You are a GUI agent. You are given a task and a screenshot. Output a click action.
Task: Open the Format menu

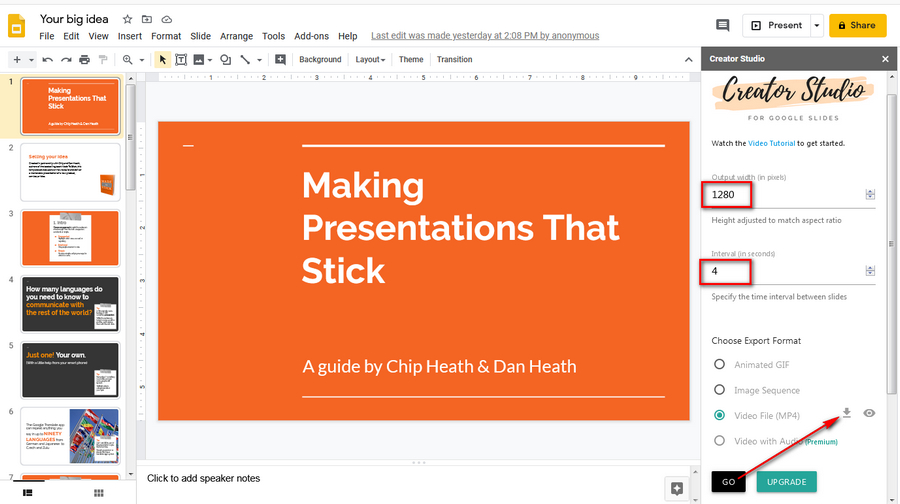(166, 36)
